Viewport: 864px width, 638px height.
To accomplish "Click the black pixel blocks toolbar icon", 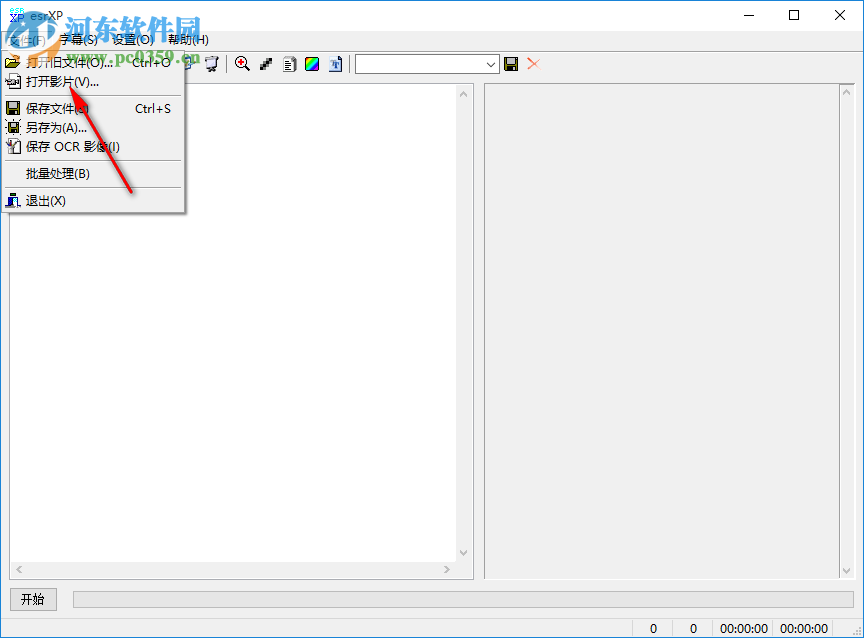I will click(266, 64).
